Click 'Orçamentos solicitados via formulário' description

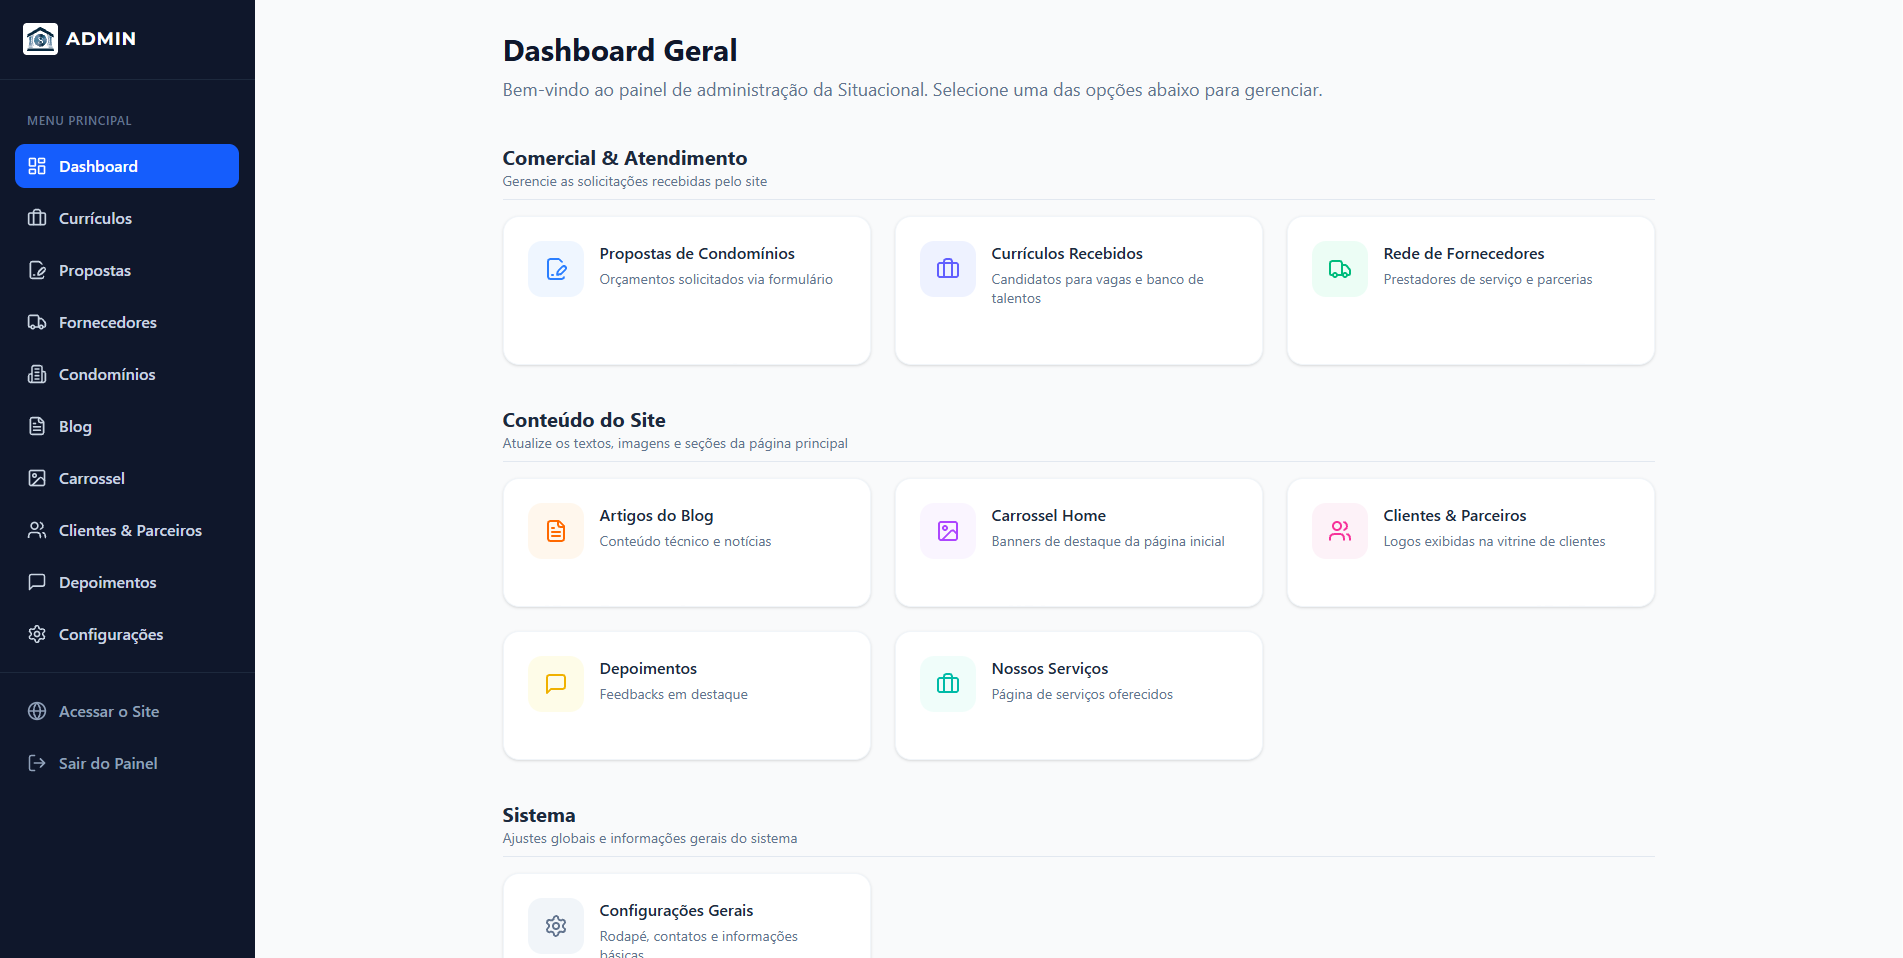(x=716, y=280)
